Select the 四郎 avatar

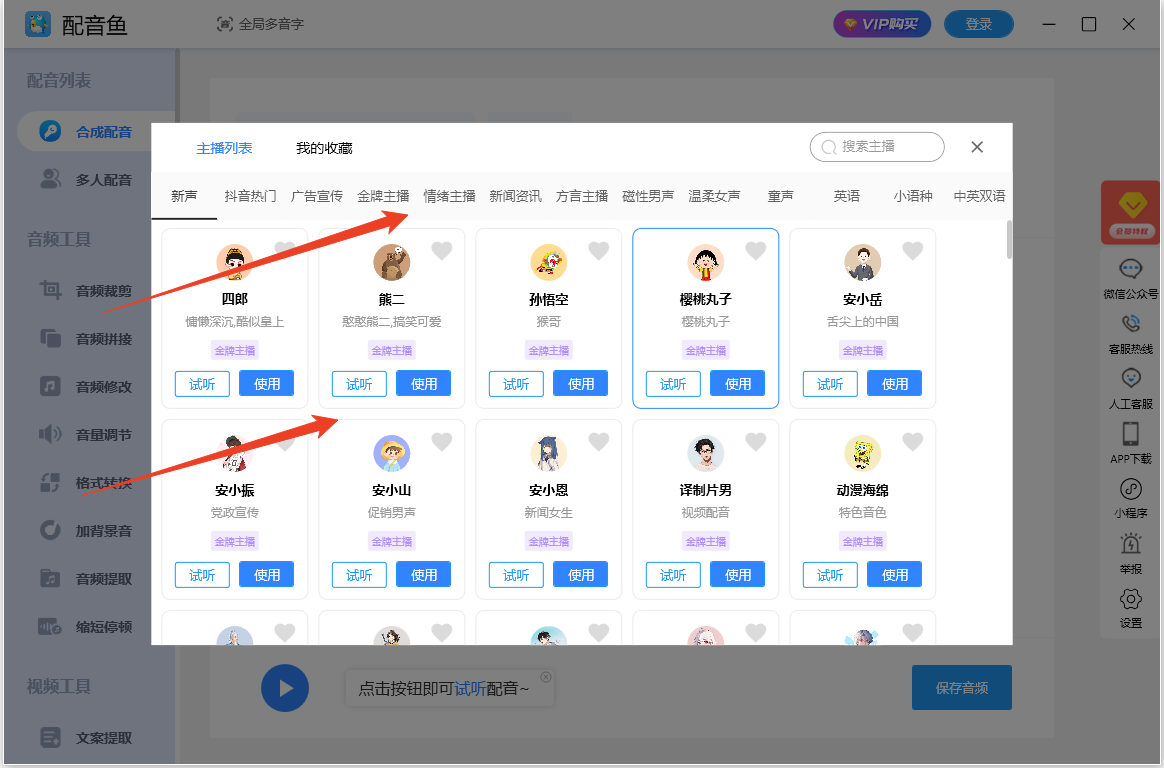pos(235,263)
